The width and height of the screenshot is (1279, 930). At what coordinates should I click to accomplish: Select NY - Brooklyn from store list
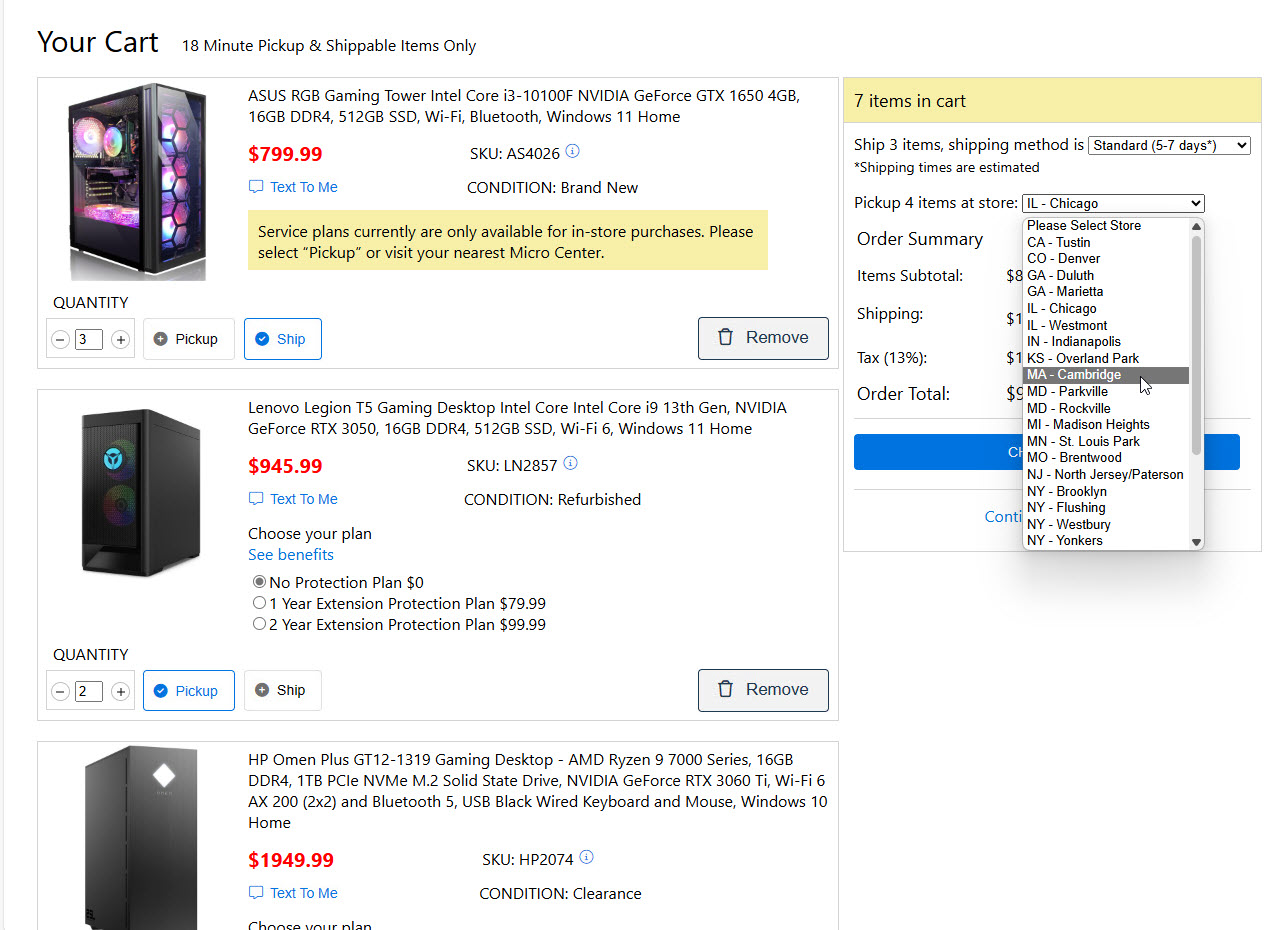1066,491
